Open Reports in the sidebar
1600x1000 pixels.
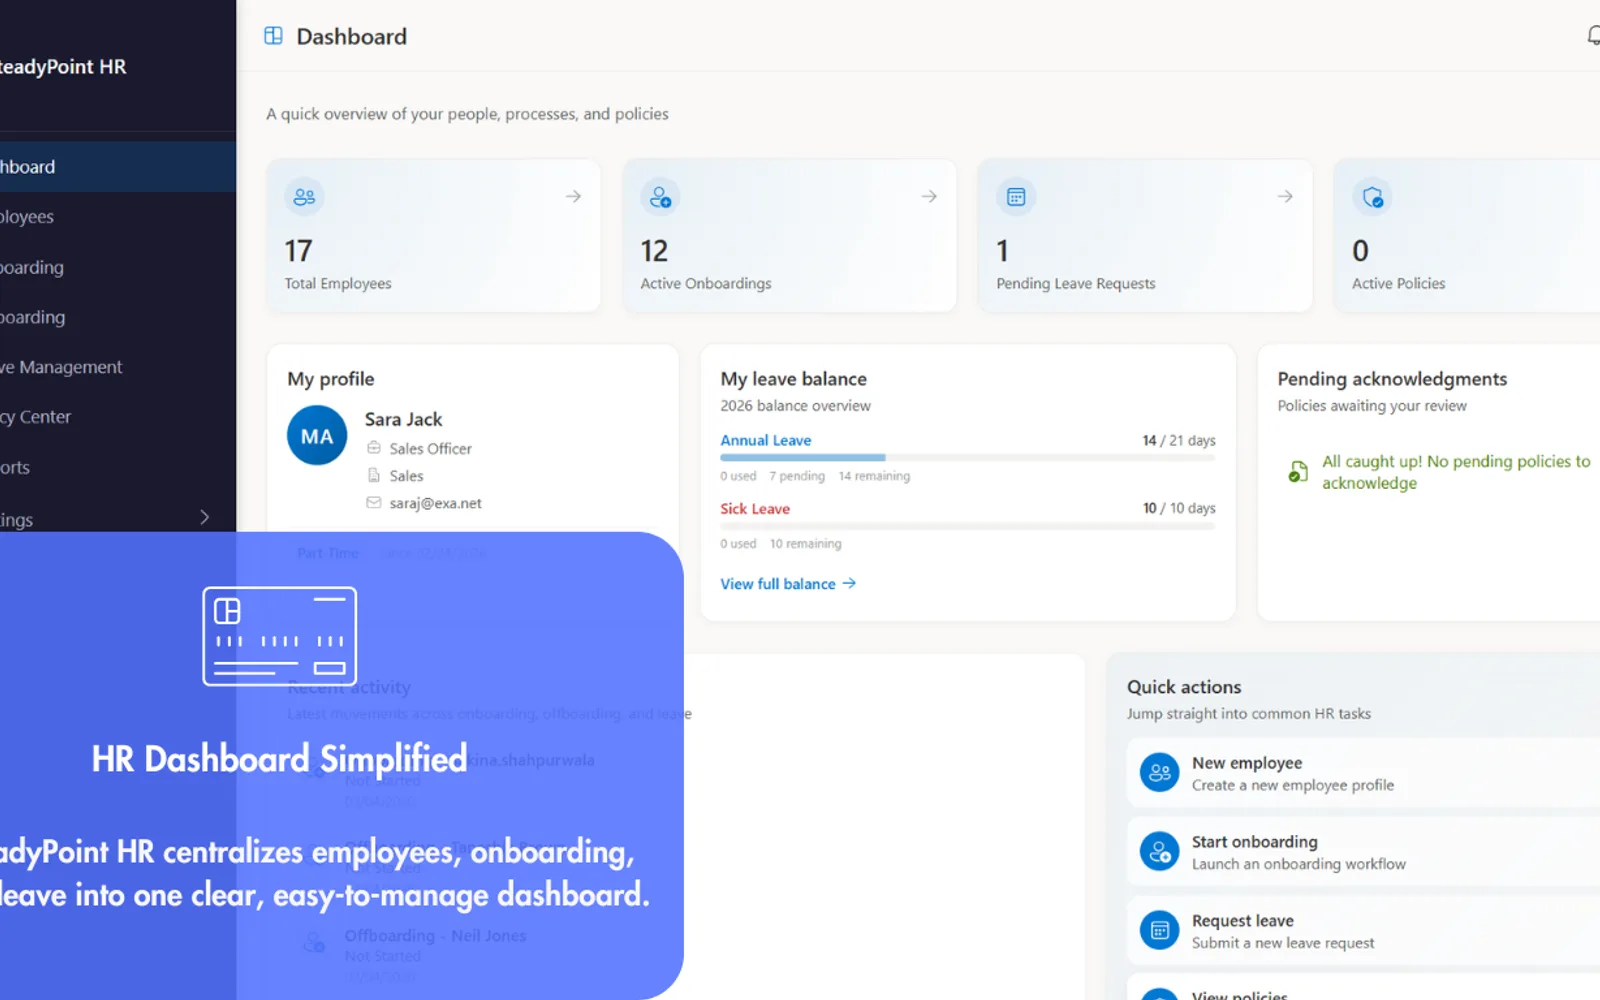pos(118,466)
